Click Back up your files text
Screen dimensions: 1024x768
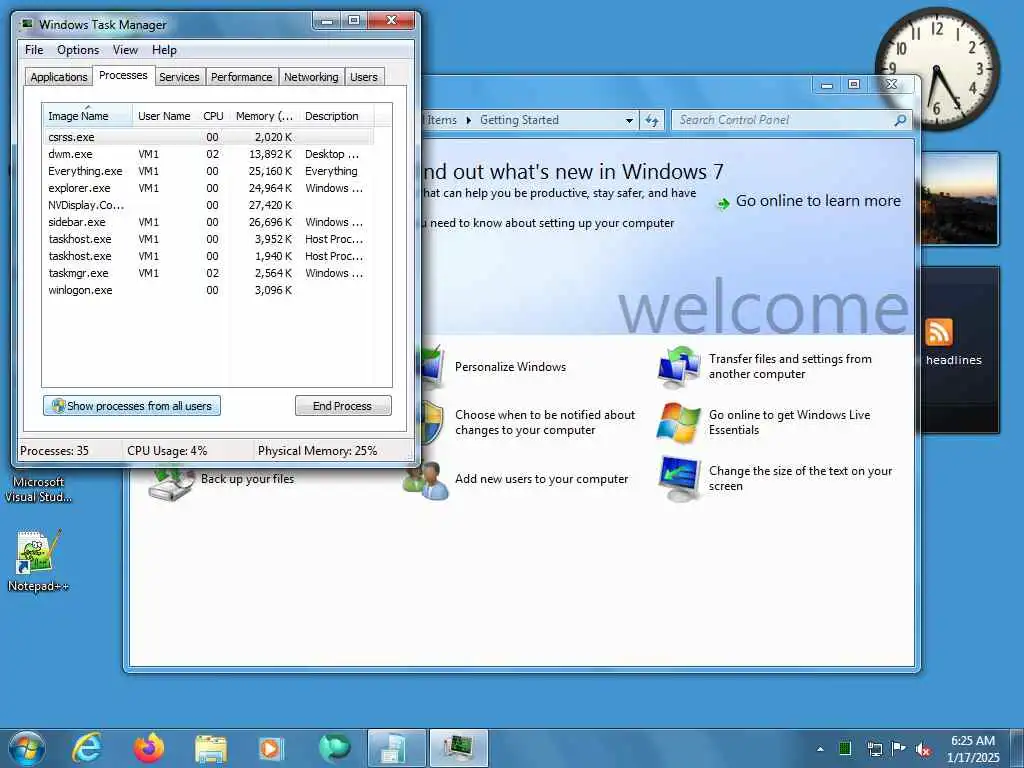pyautogui.click(x=248, y=479)
